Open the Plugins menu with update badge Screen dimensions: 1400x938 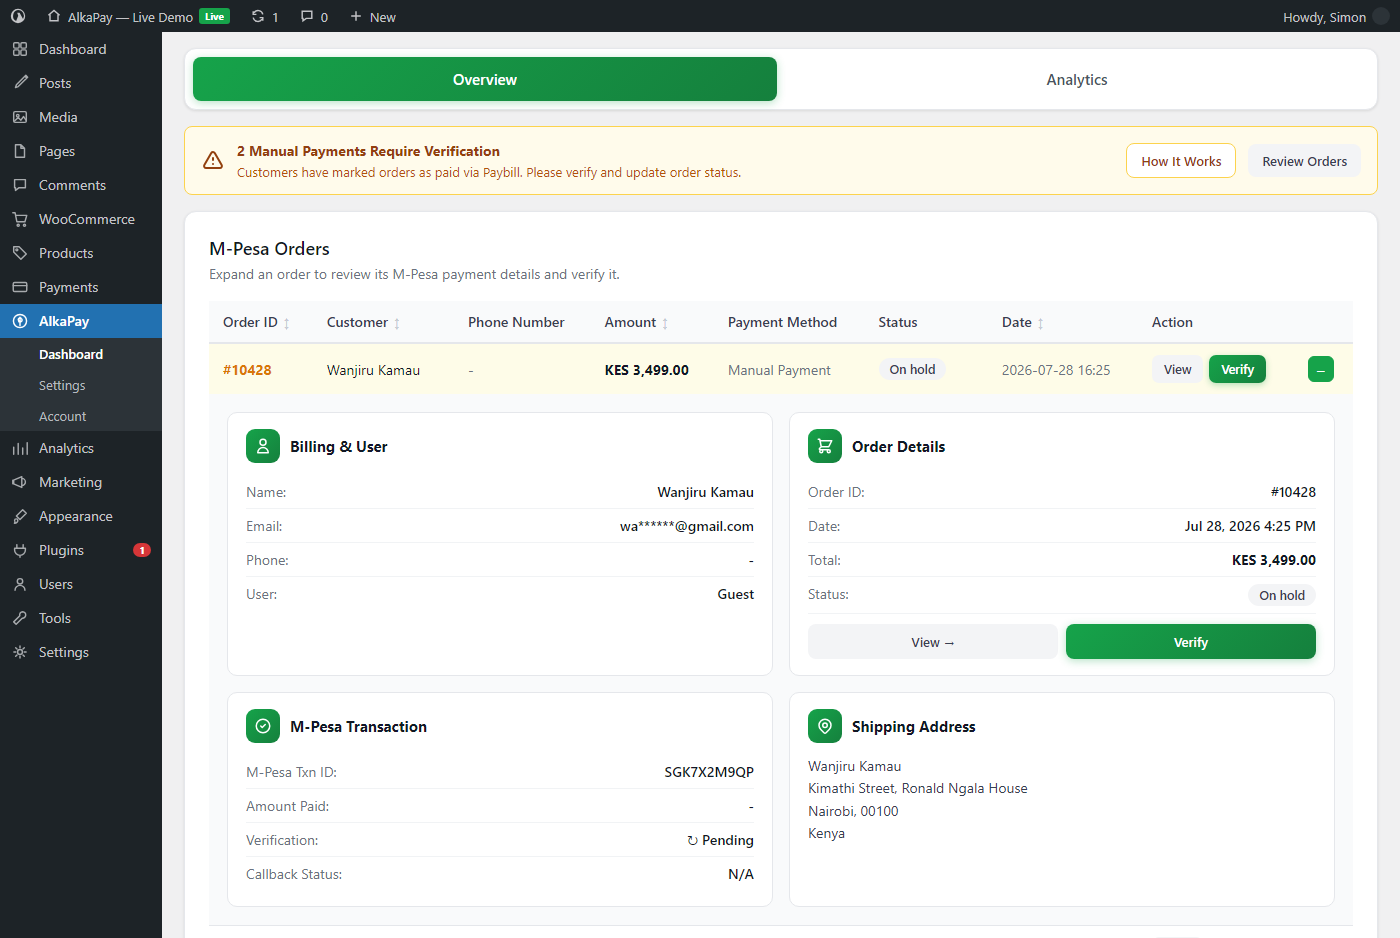[81, 550]
